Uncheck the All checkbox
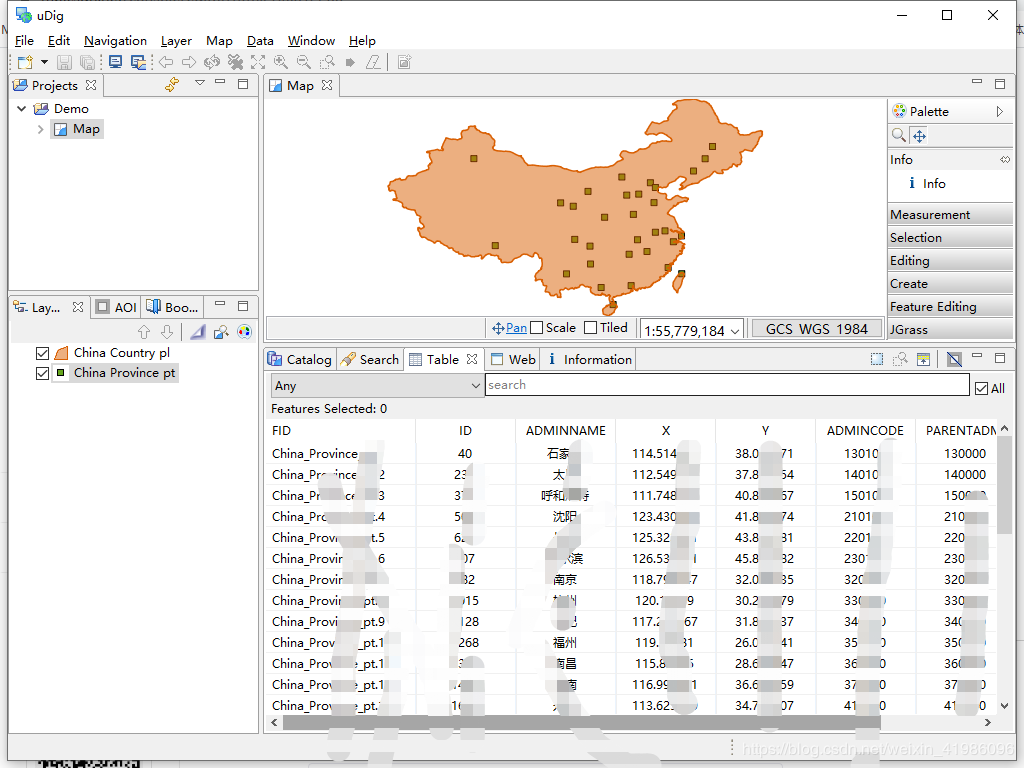This screenshot has height=768, width=1024. [981, 389]
